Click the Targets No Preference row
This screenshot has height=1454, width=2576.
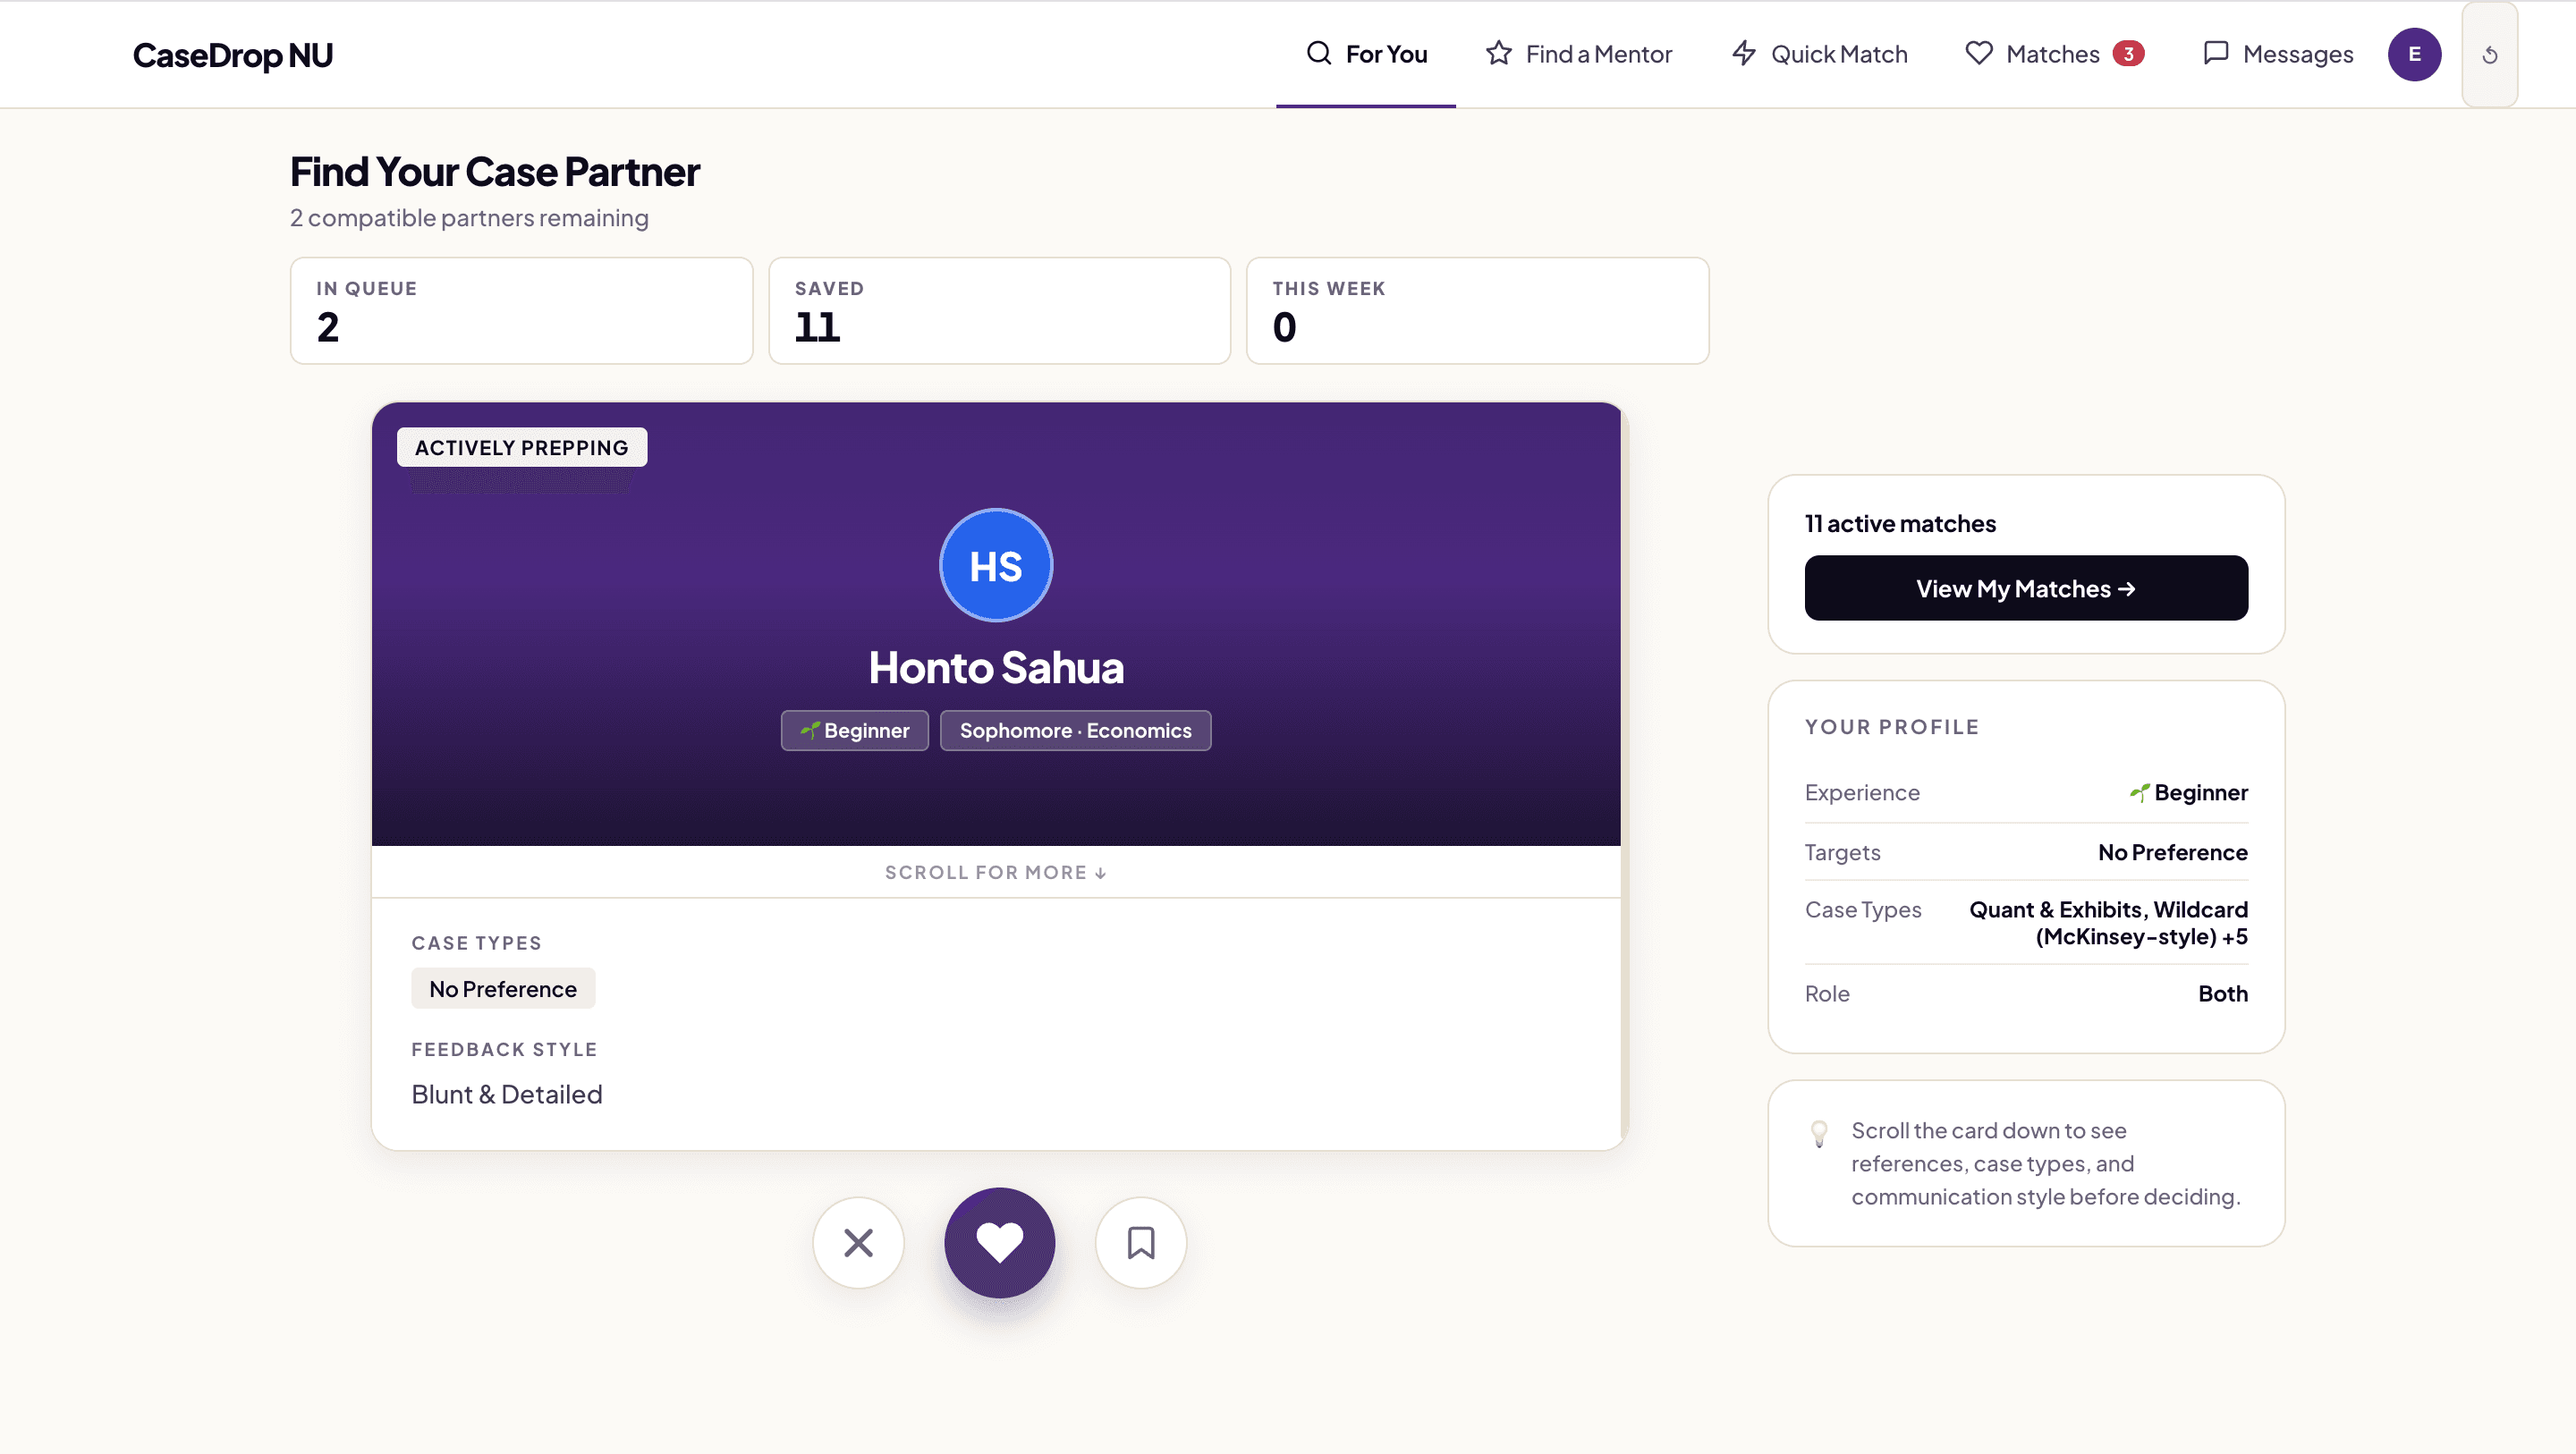[x=2026, y=852]
